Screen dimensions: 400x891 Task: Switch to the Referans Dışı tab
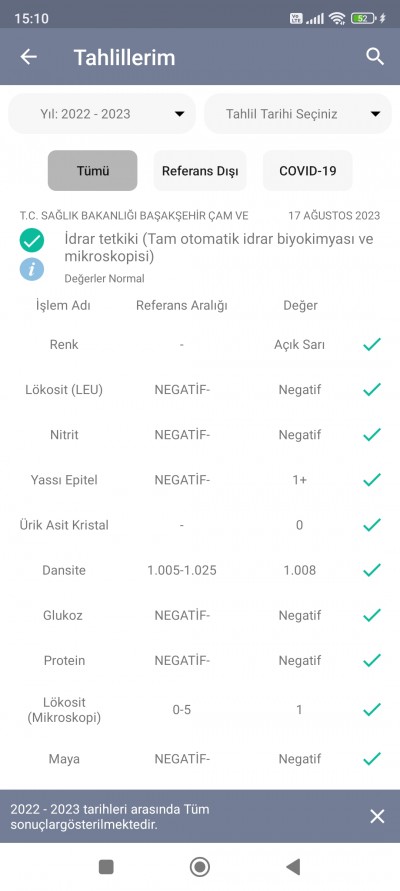pos(200,170)
